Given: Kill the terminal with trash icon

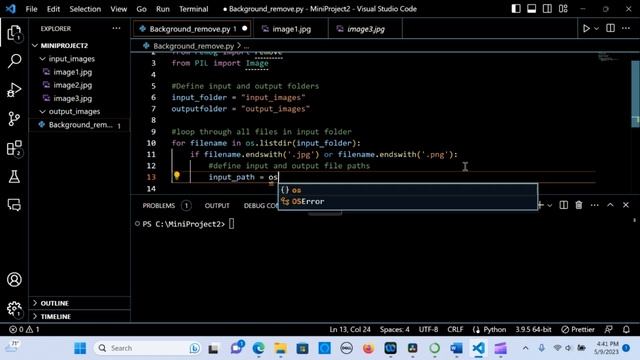Looking at the screenshot, I should [x=579, y=205].
